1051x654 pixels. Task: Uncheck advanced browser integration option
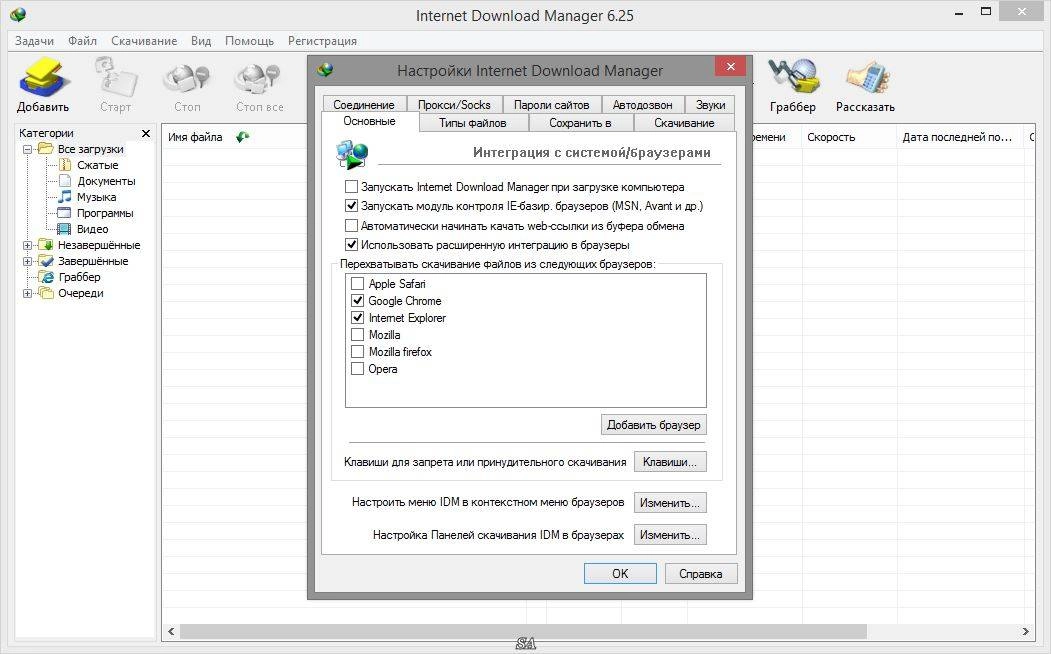click(x=351, y=245)
